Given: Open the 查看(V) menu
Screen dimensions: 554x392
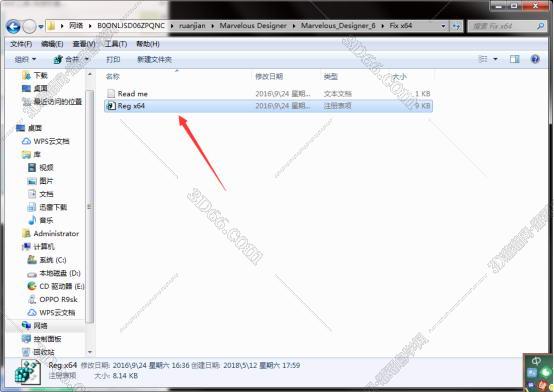Looking at the screenshot, I should pos(84,44).
